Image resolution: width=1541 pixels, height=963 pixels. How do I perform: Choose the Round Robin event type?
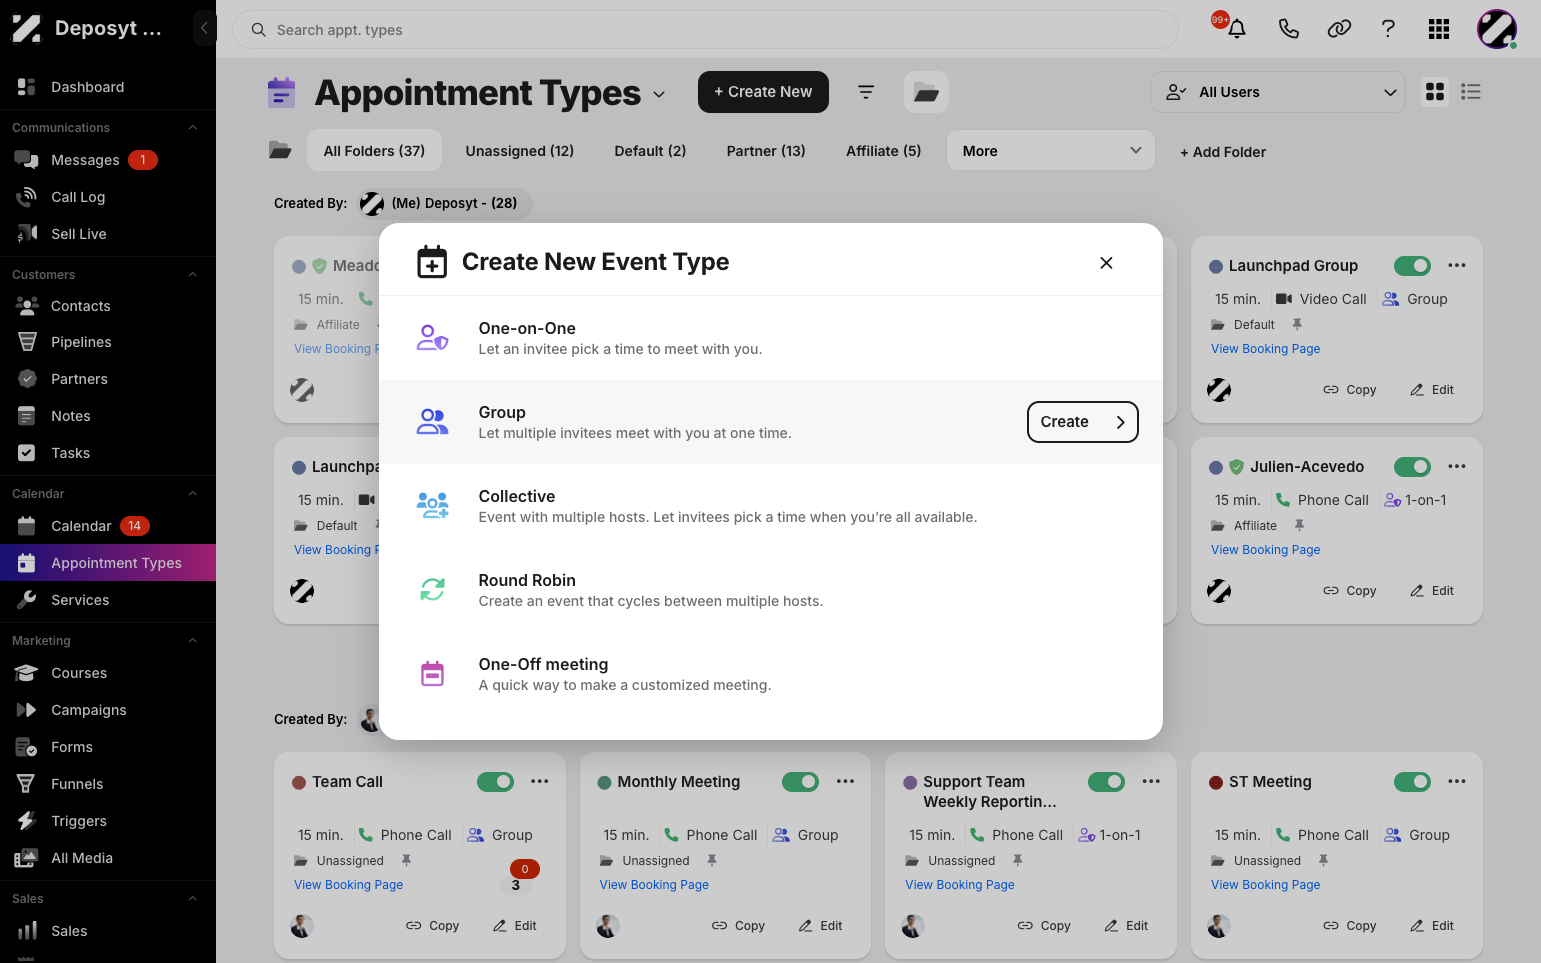click(x=770, y=590)
